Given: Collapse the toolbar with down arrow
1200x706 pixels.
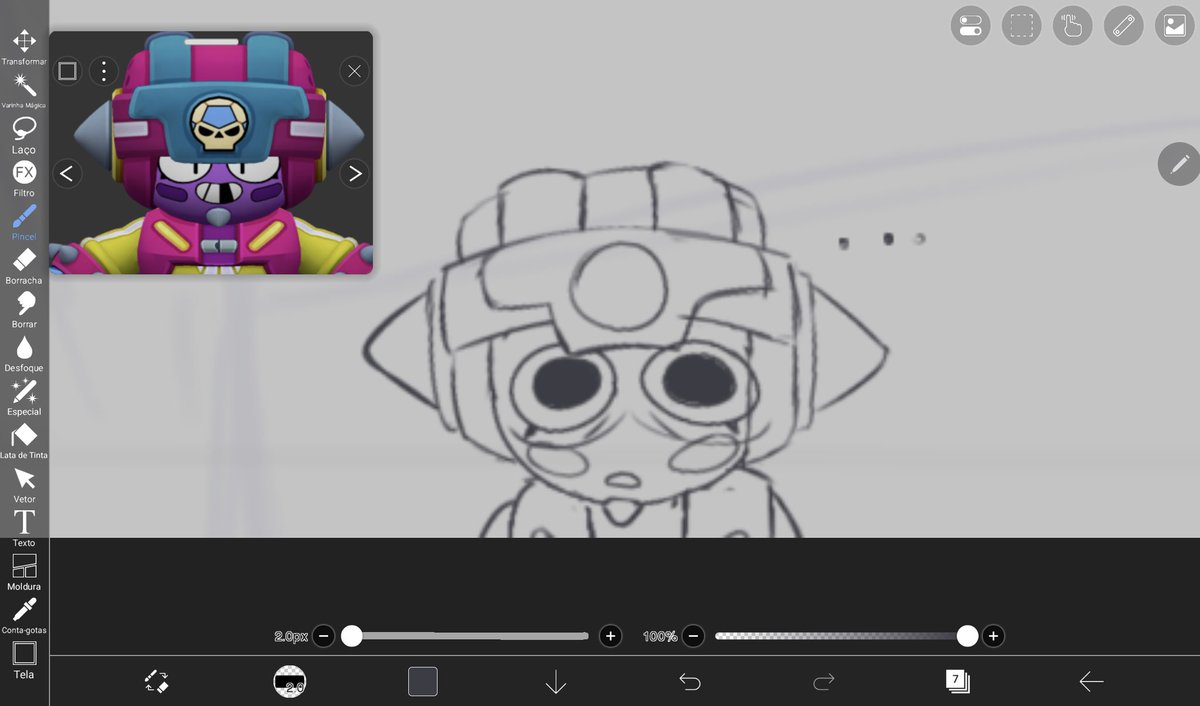Looking at the screenshot, I should 556,682.
